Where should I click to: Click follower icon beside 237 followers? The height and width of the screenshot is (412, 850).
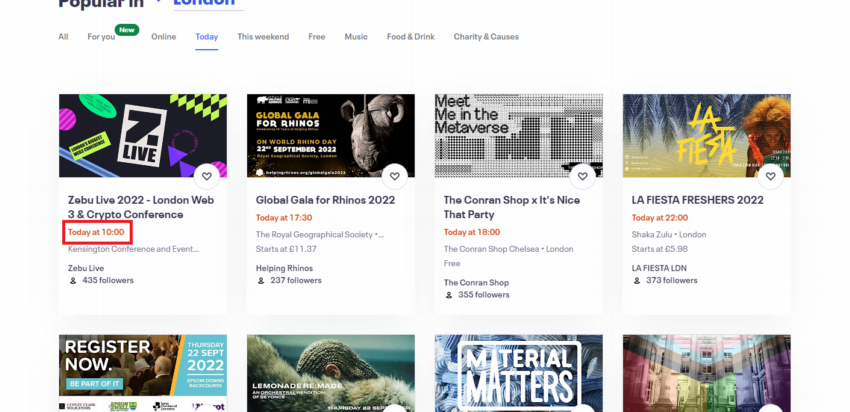(x=261, y=281)
